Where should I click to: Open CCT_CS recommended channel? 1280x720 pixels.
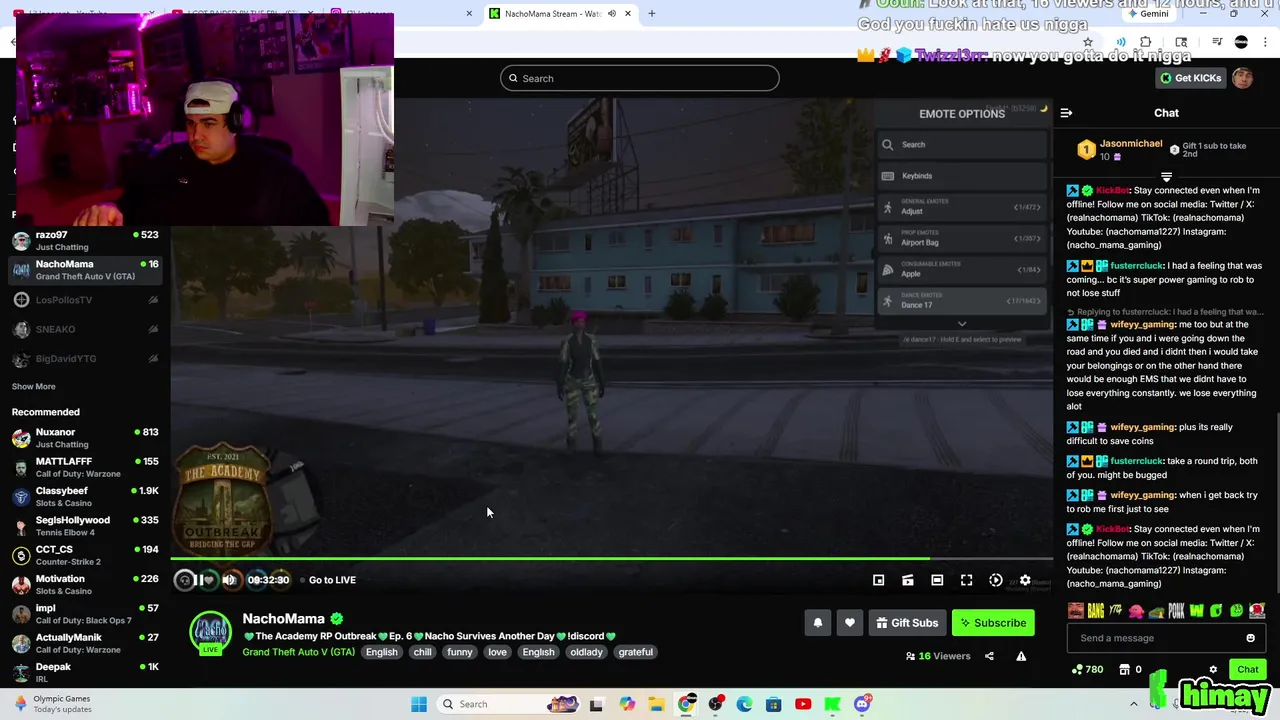coord(85,555)
